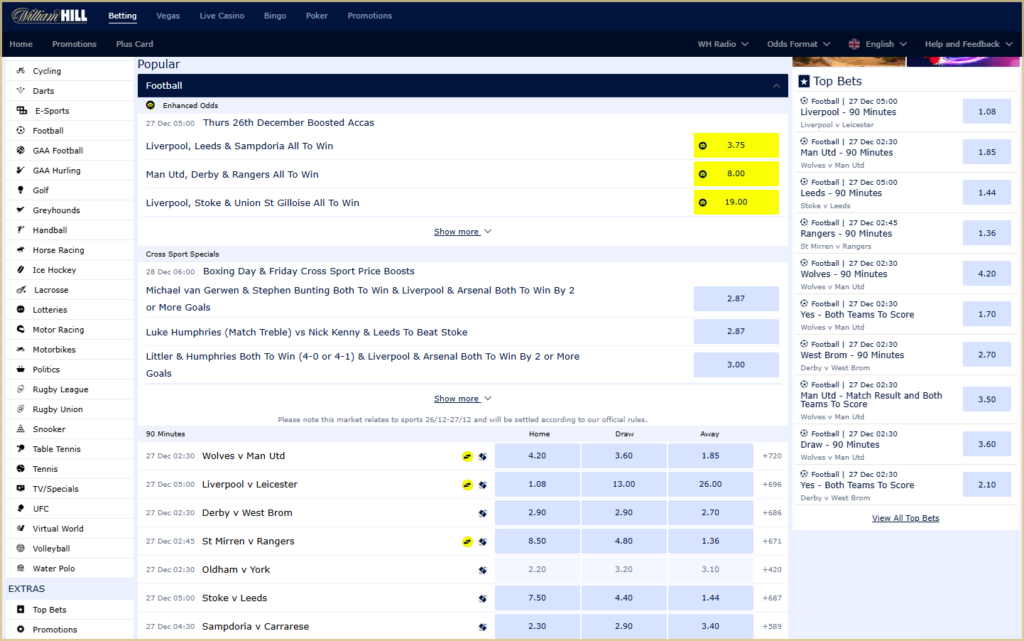Switch to the Vegas tab
The height and width of the screenshot is (641, 1024).
(x=168, y=16)
